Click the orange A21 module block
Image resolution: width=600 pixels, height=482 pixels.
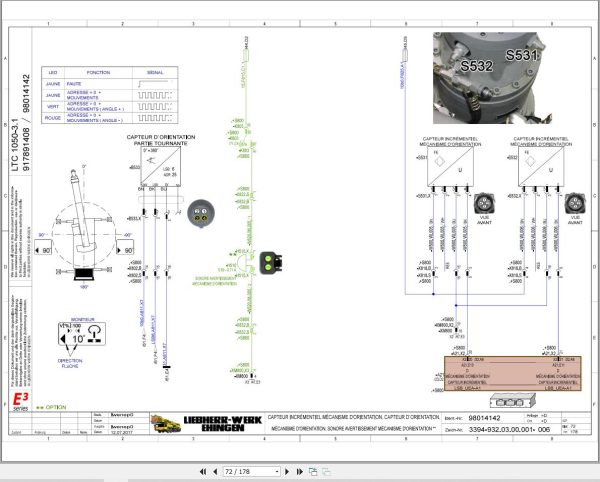click(513, 374)
